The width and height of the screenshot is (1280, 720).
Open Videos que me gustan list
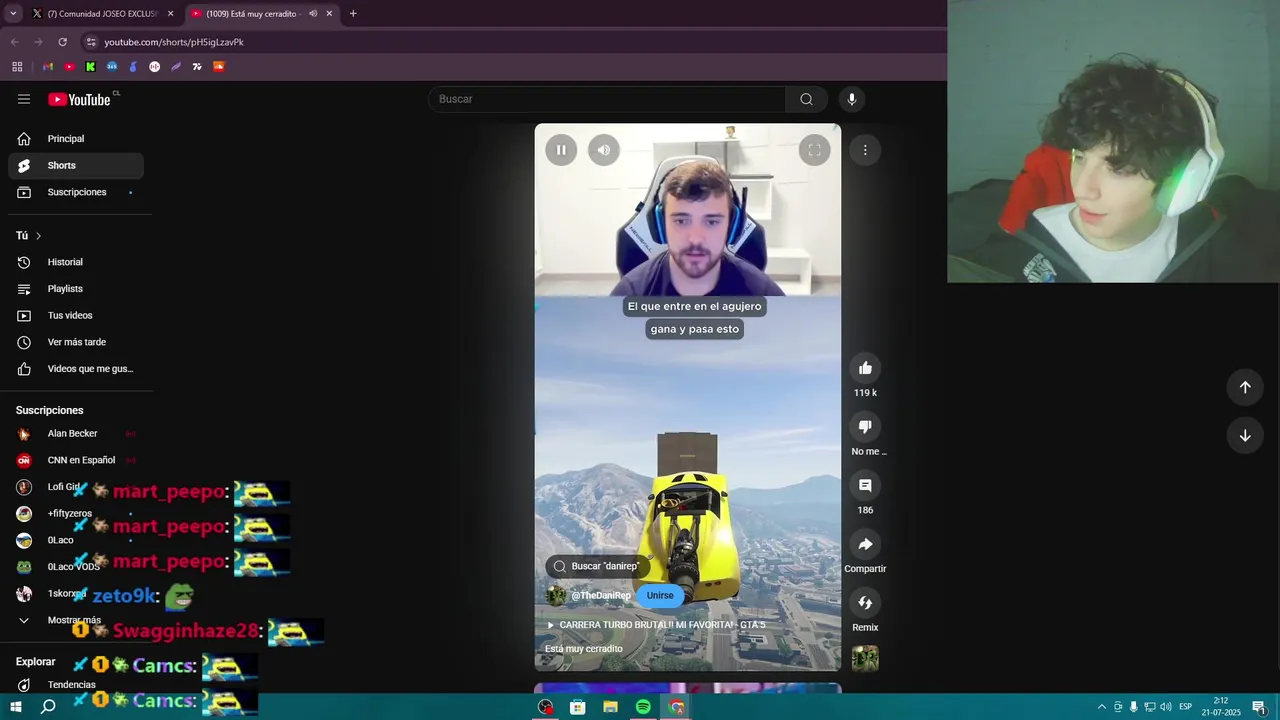click(x=76, y=369)
